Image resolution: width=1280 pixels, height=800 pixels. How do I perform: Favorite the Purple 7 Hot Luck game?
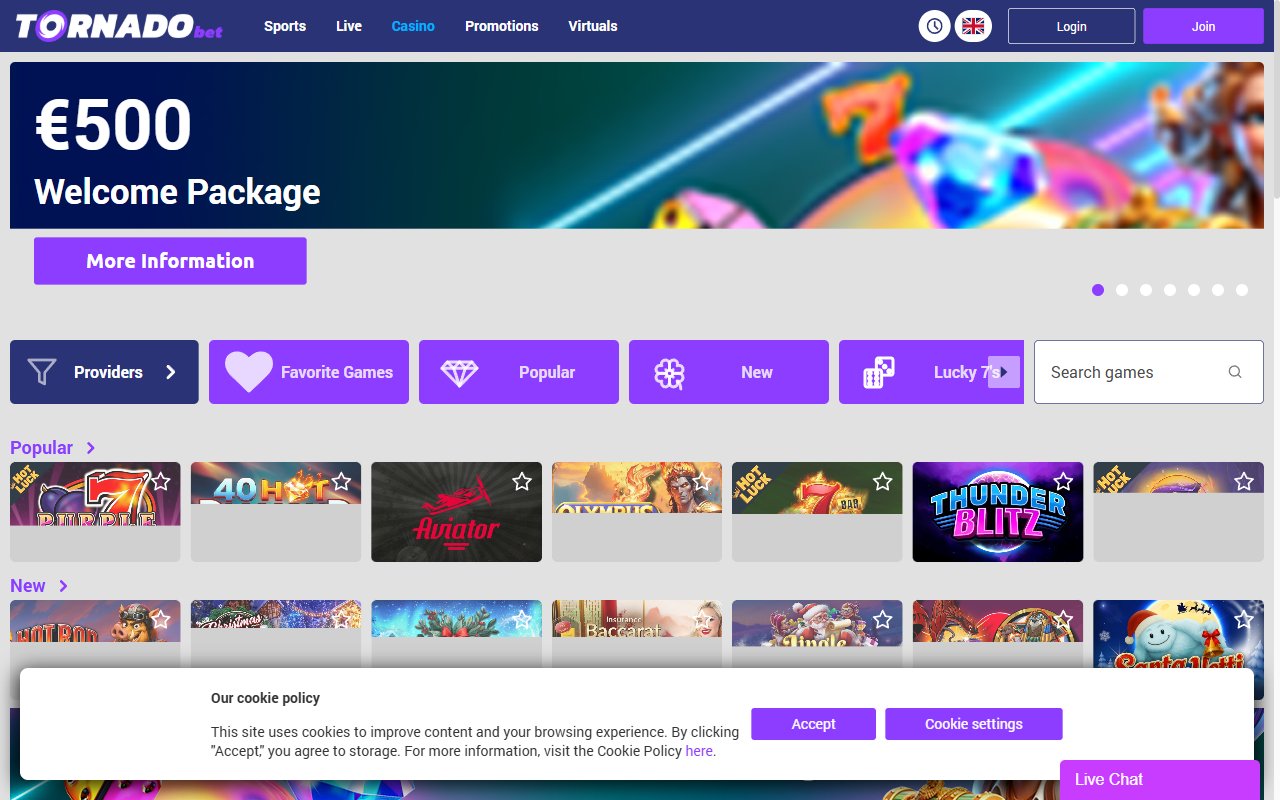tap(162, 482)
